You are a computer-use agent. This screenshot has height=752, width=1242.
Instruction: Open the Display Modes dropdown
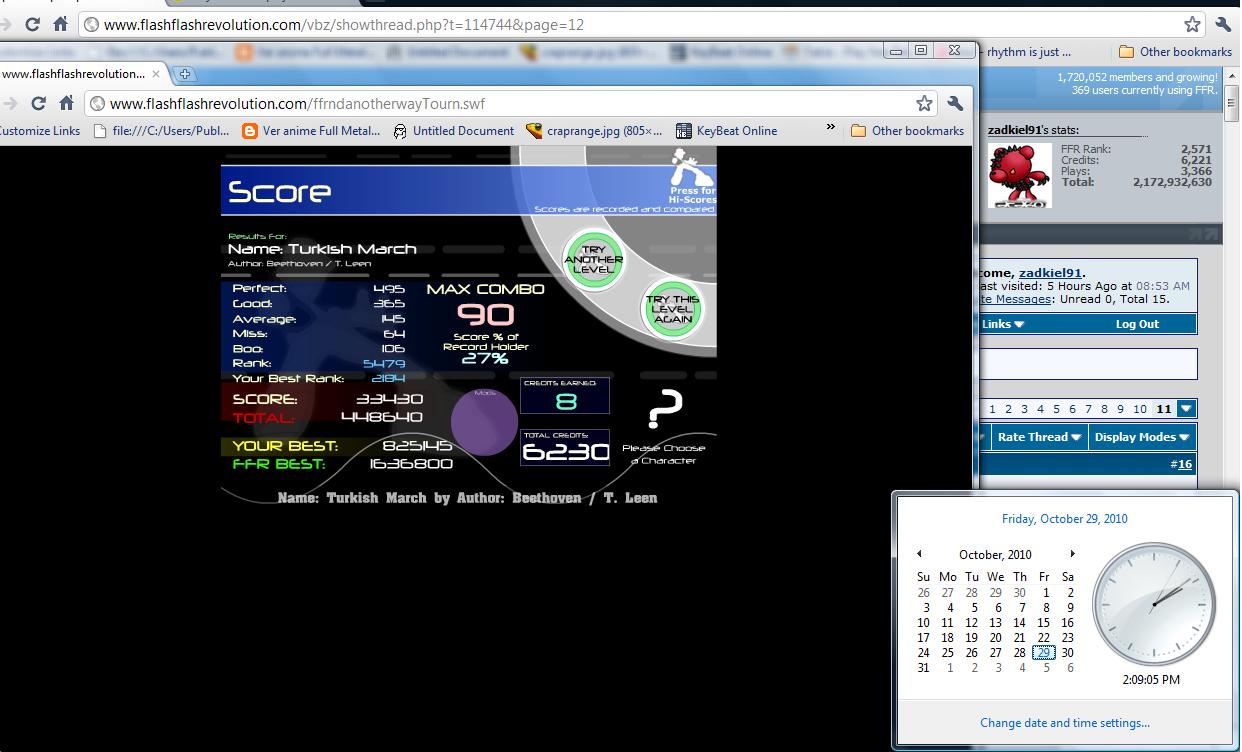pos(1142,437)
